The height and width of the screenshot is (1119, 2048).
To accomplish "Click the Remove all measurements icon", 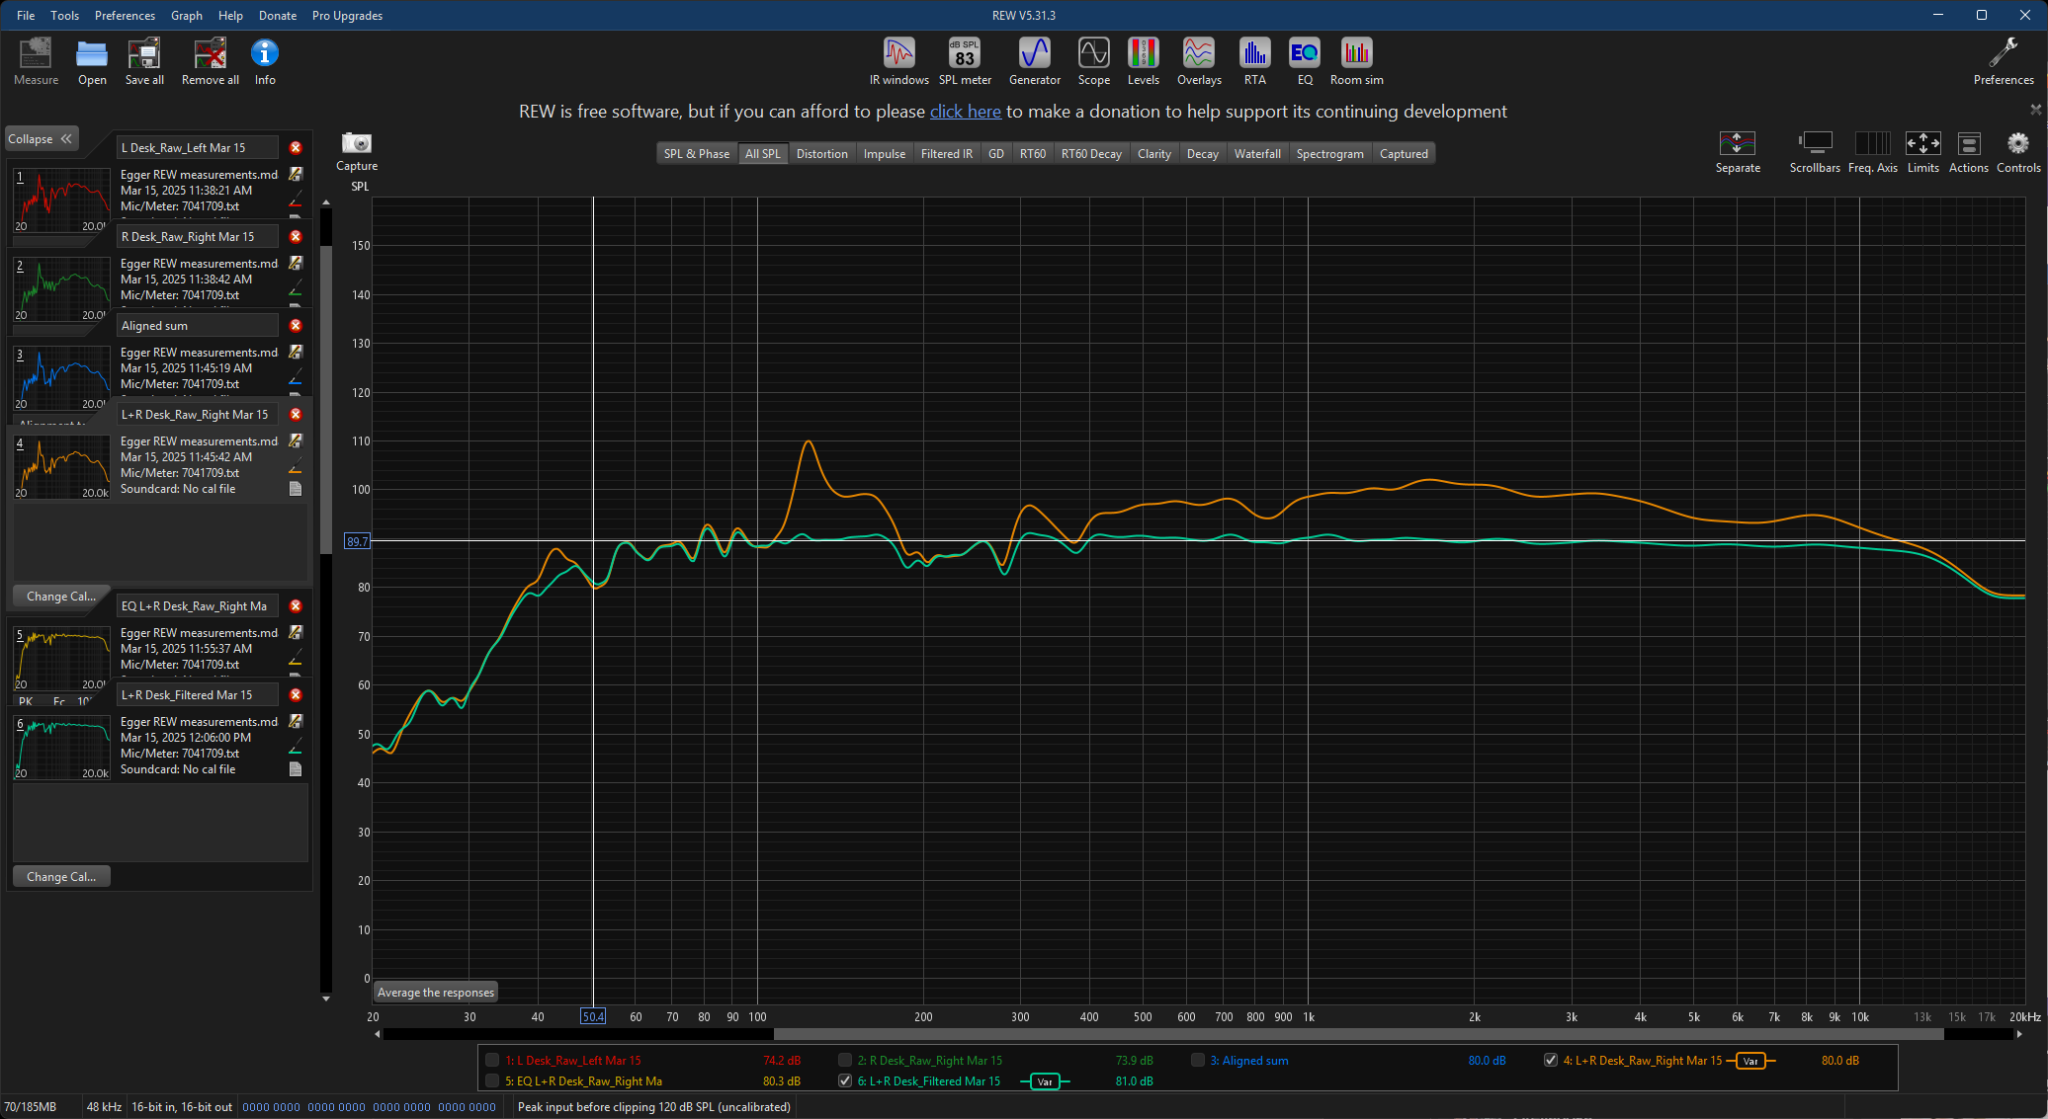I will (x=210, y=61).
